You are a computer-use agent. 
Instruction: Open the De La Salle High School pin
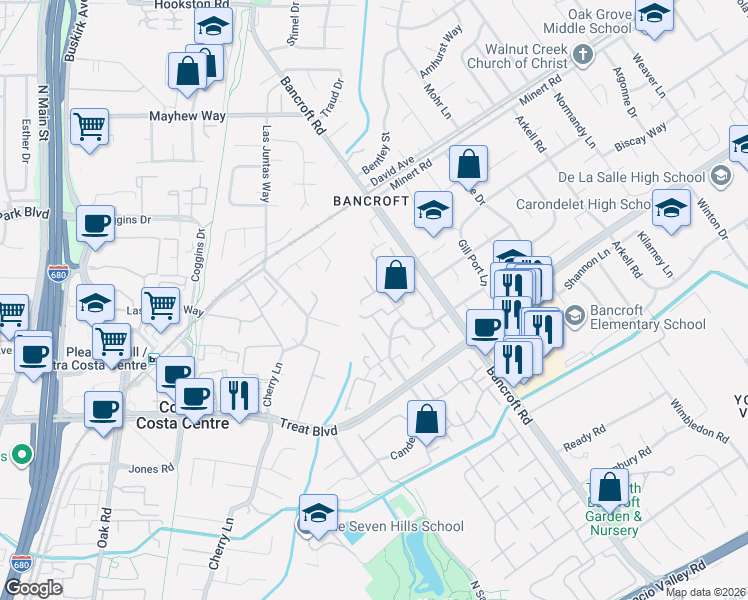coord(721,177)
